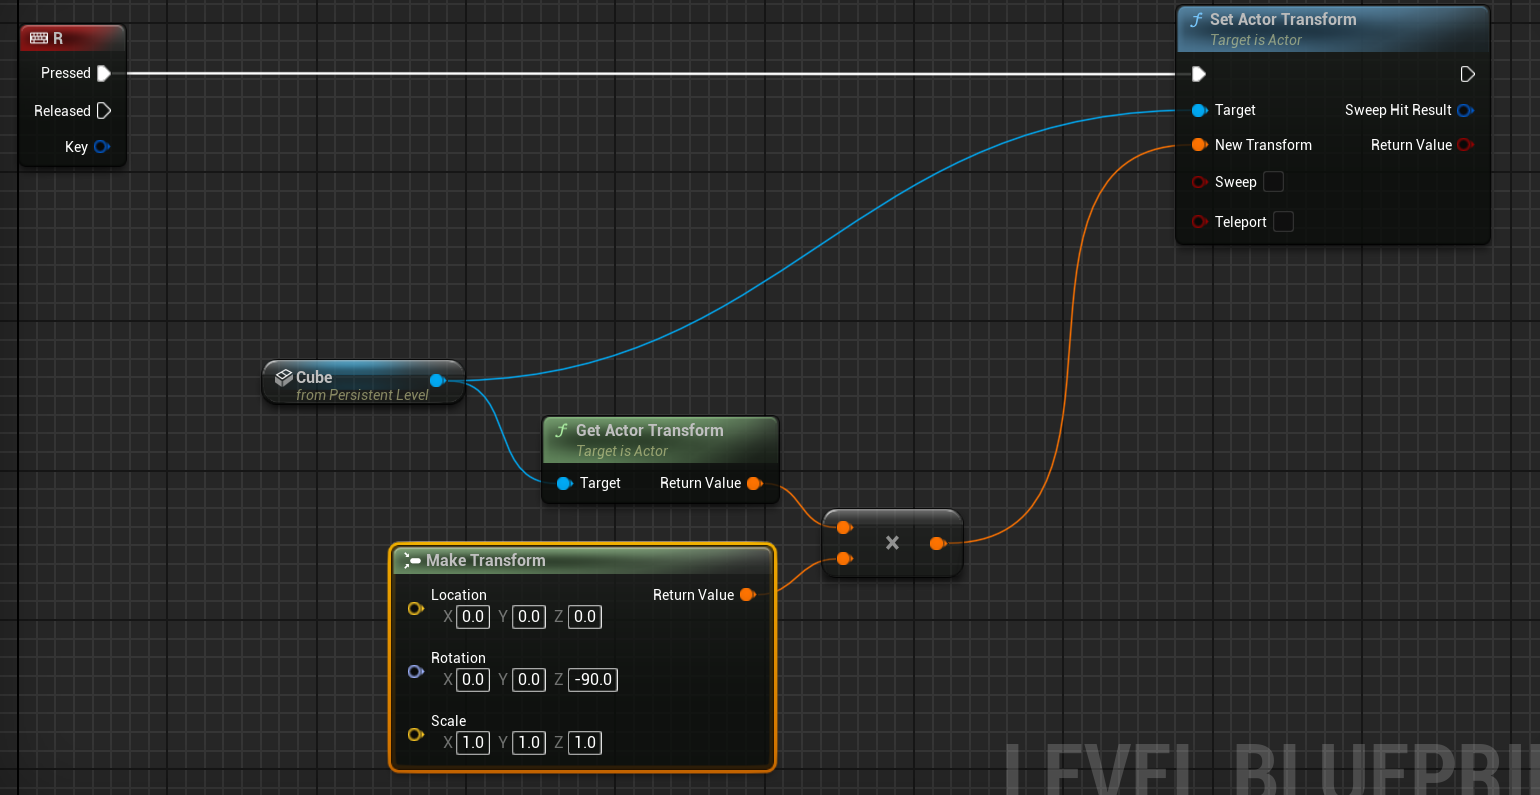Click Rotation Z field showing -90.0
Viewport: 1540px width, 795px height.
[x=593, y=680]
